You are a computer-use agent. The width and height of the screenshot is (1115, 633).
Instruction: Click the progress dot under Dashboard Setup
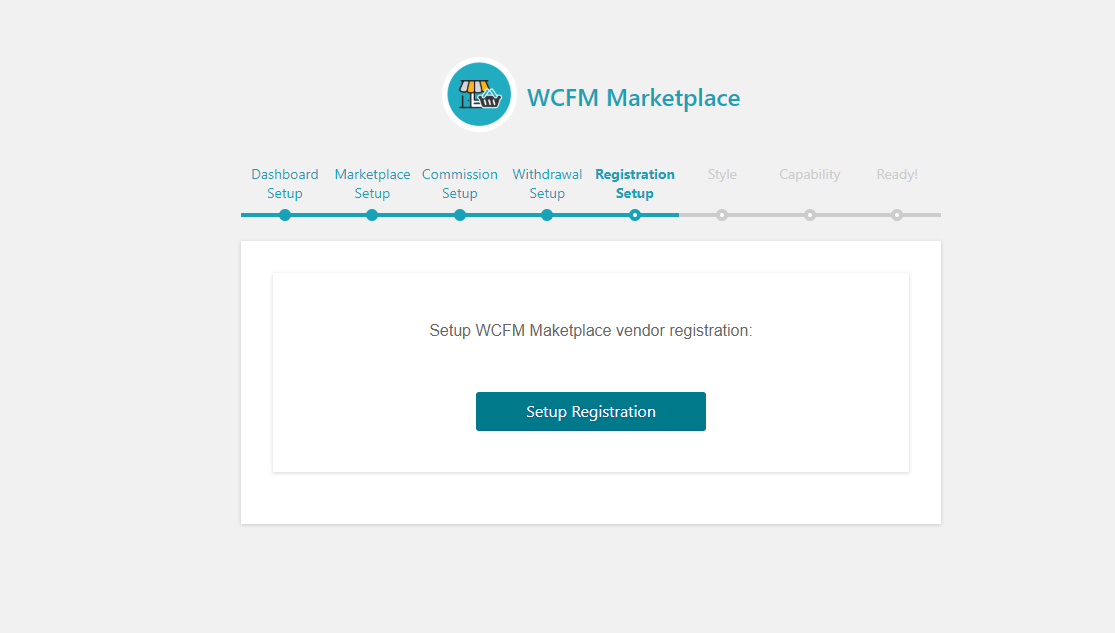[284, 215]
